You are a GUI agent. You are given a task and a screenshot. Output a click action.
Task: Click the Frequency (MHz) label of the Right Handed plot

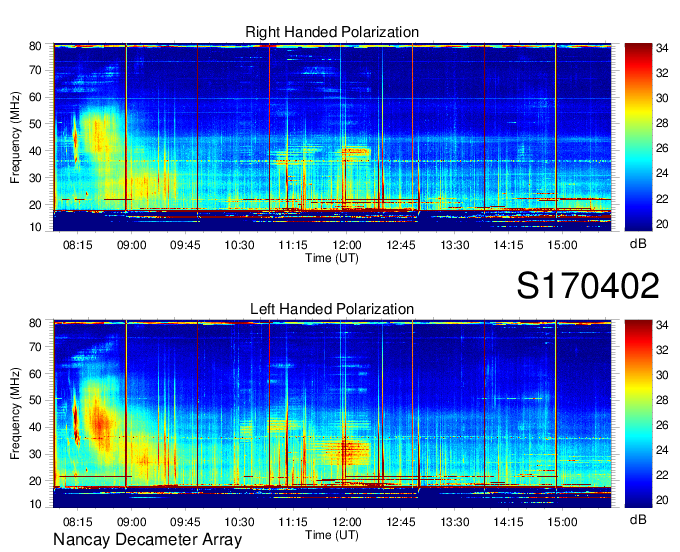click(x=15, y=137)
